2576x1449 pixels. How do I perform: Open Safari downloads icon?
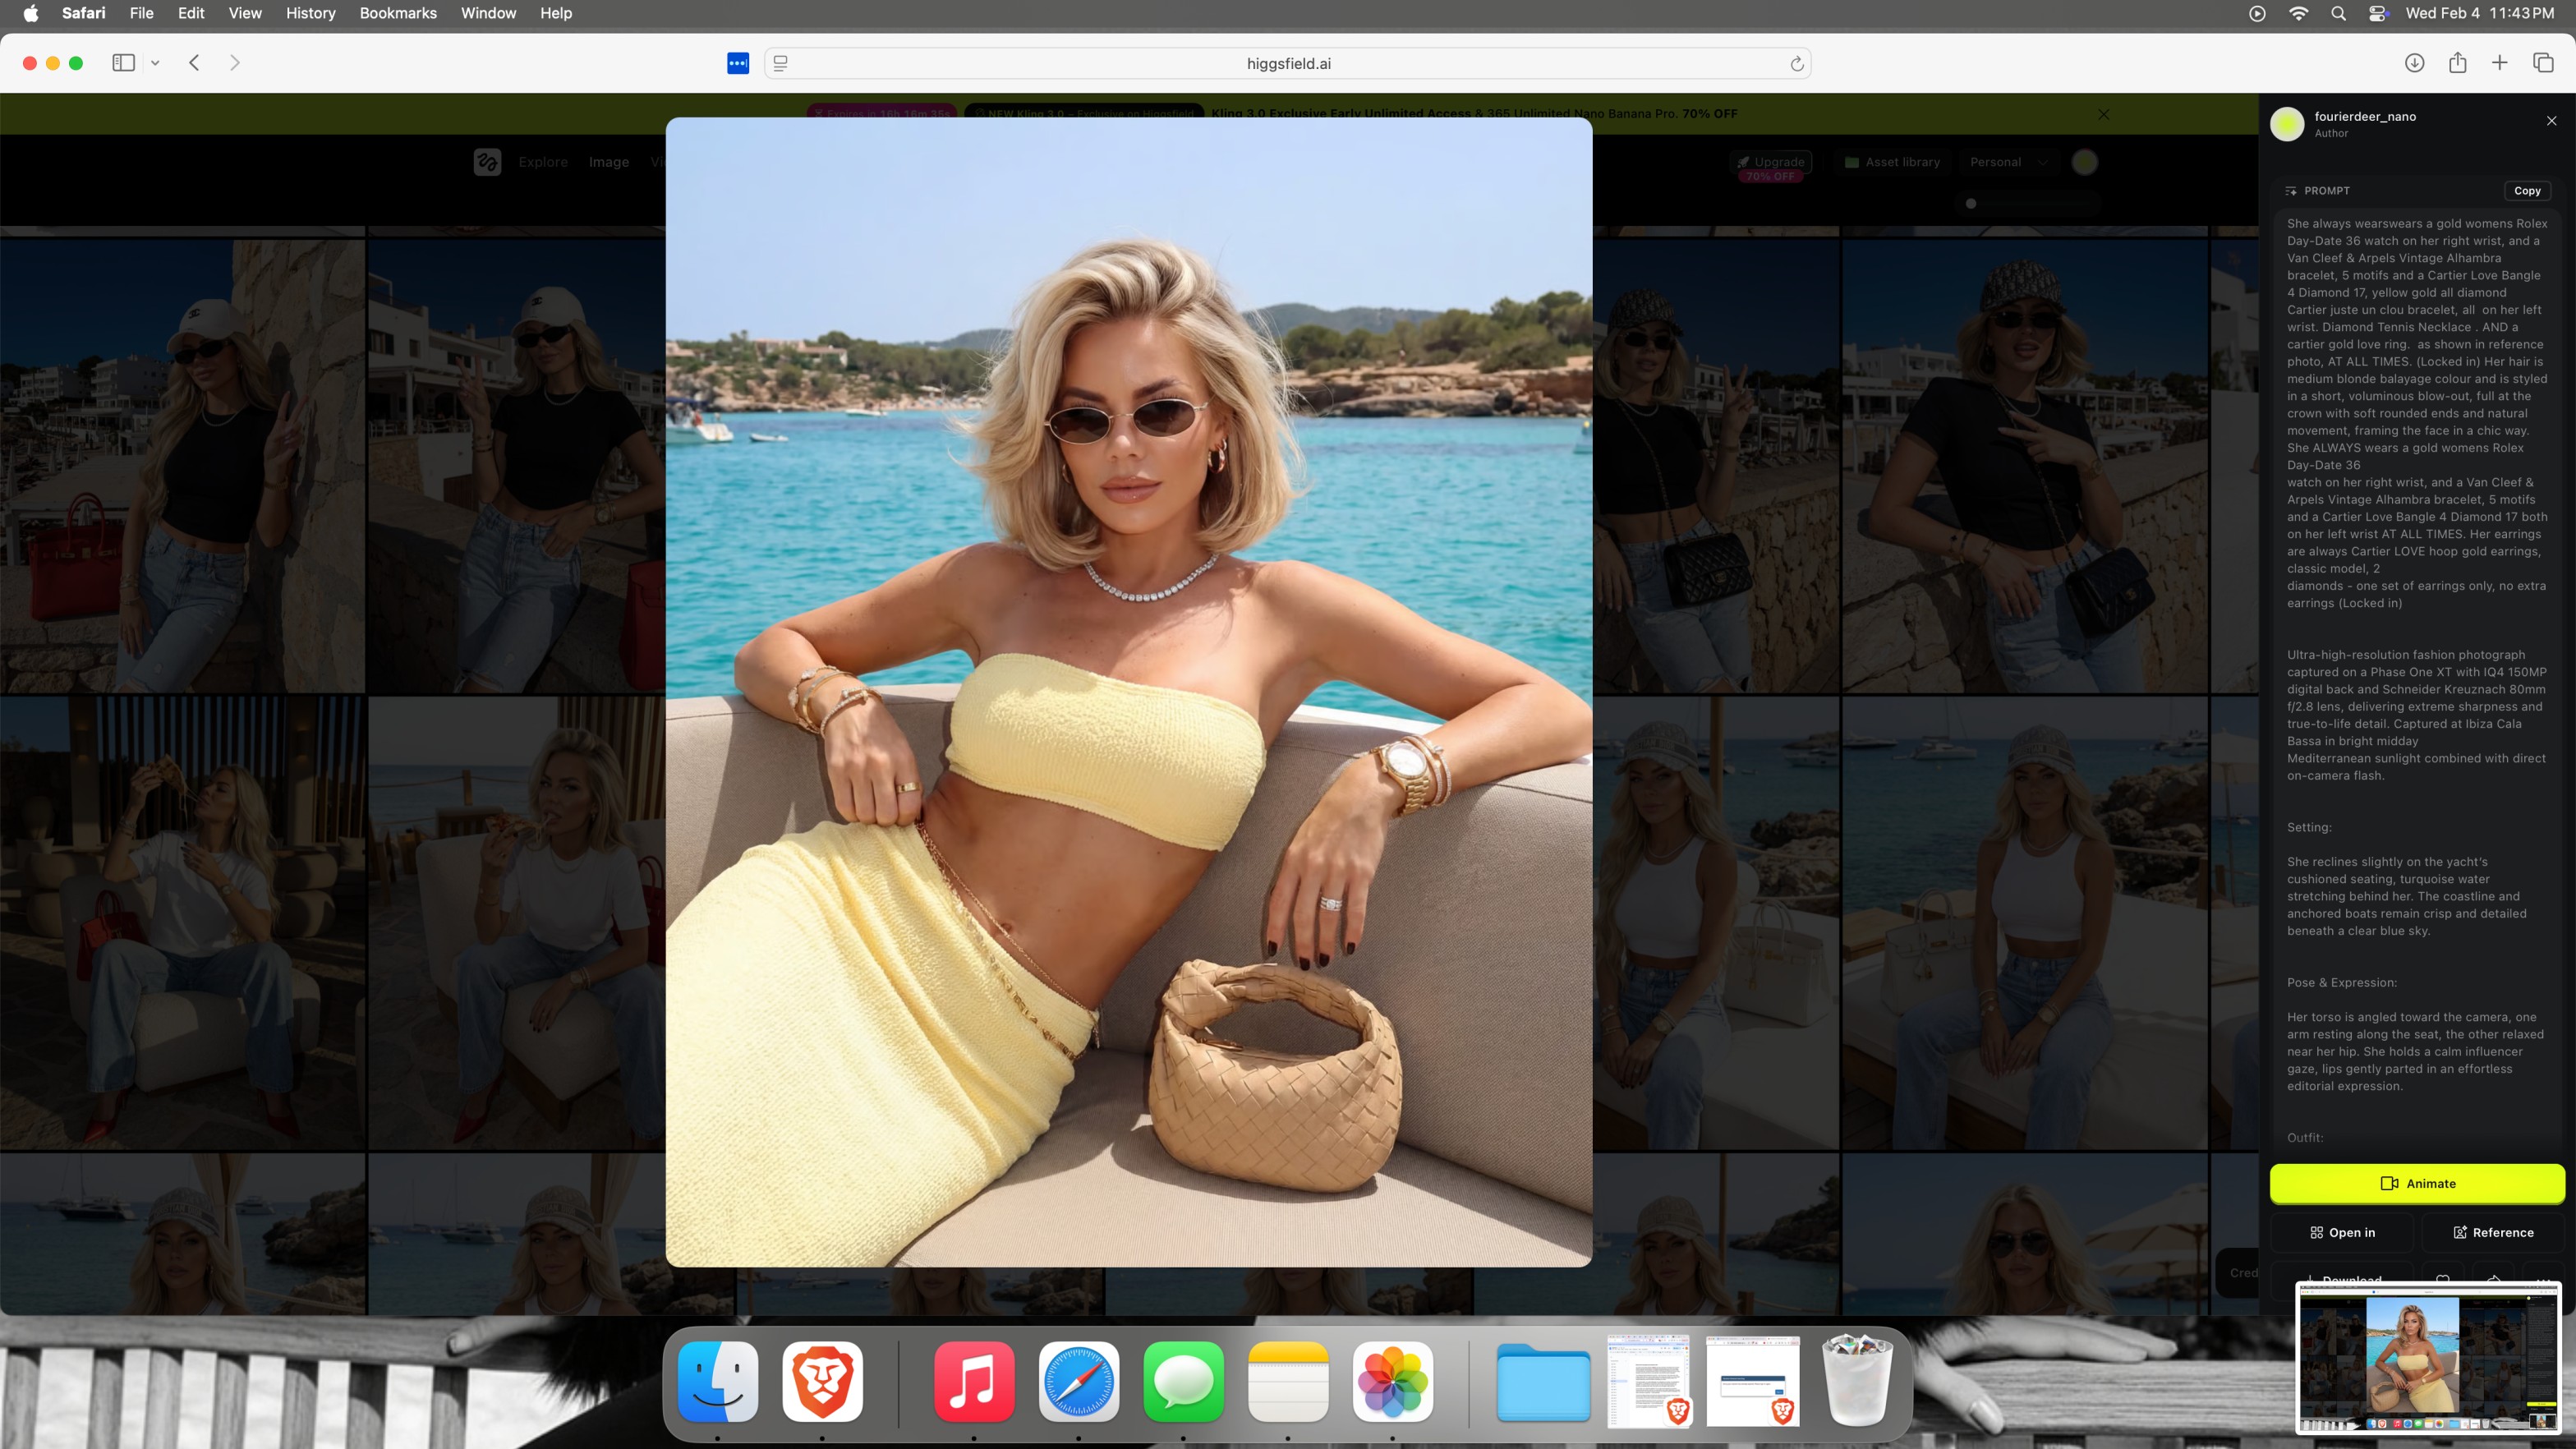pyautogui.click(x=2414, y=63)
